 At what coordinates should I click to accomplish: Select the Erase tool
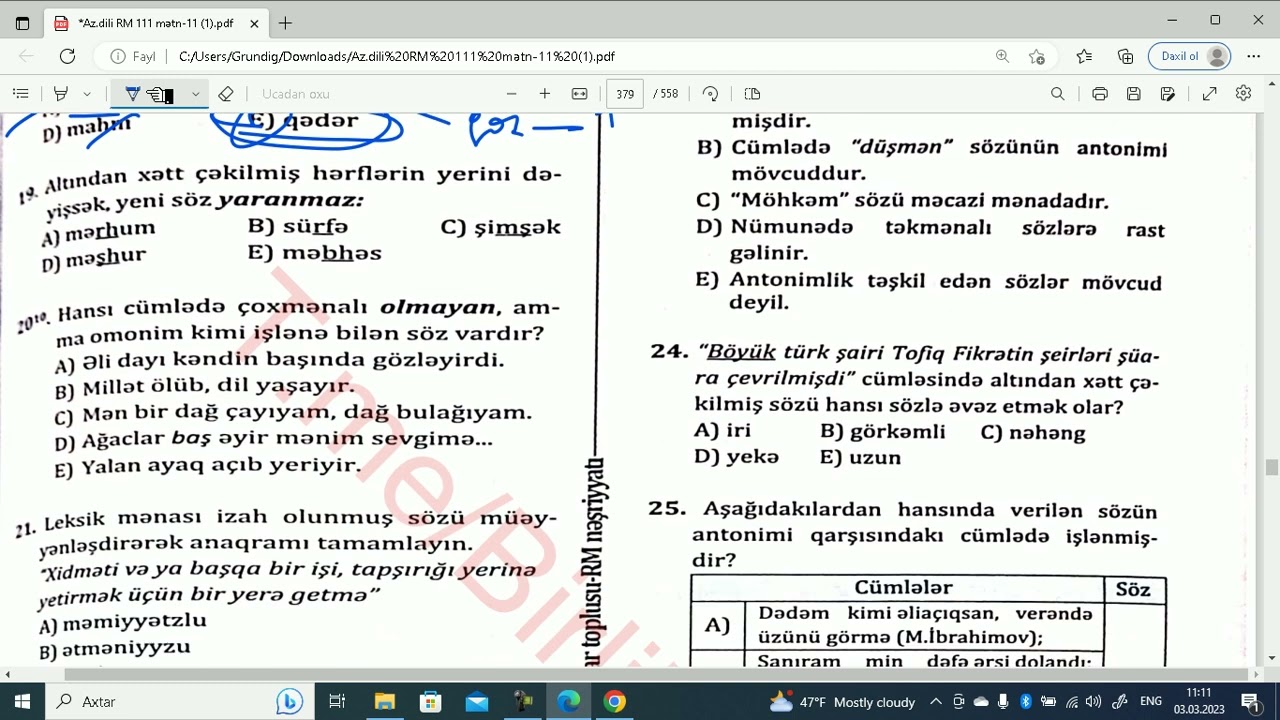tap(226, 94)
